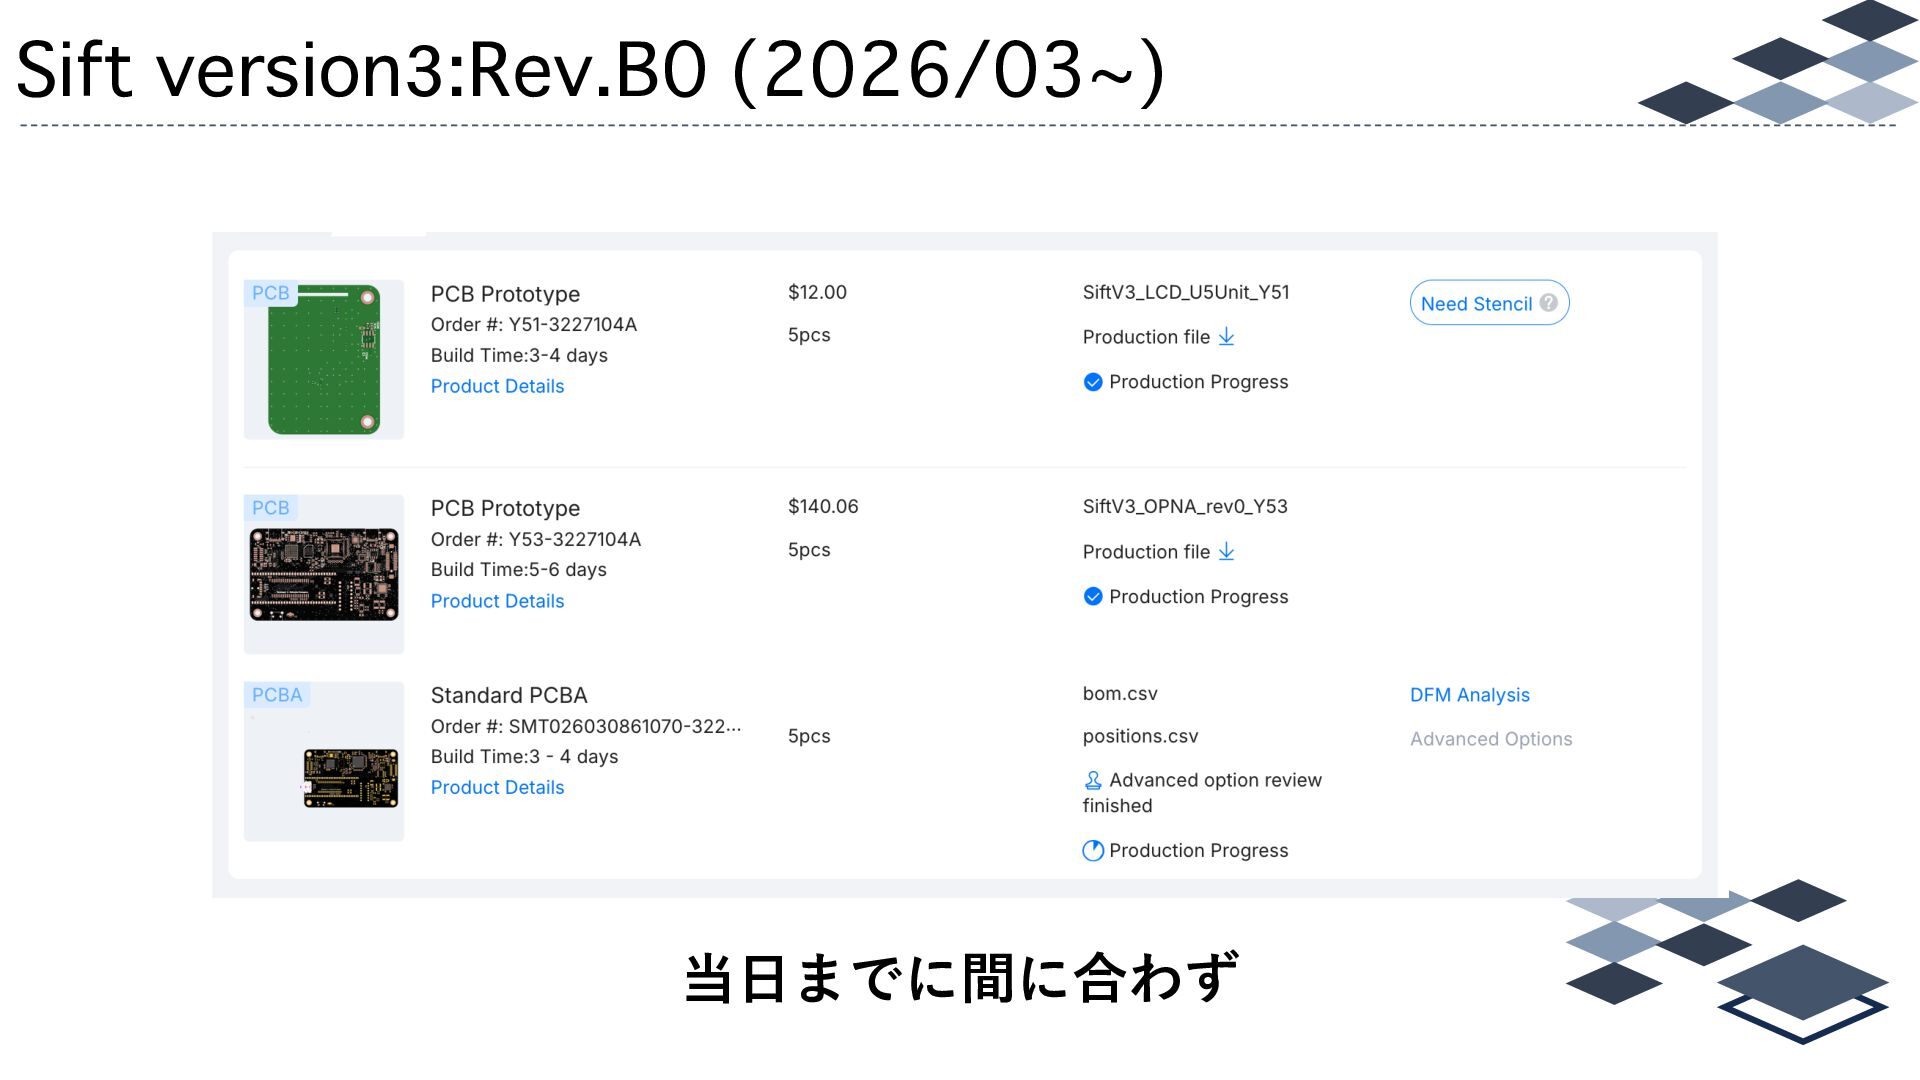Click the Production Progress text of PCBA order

tap(1198, 851)
